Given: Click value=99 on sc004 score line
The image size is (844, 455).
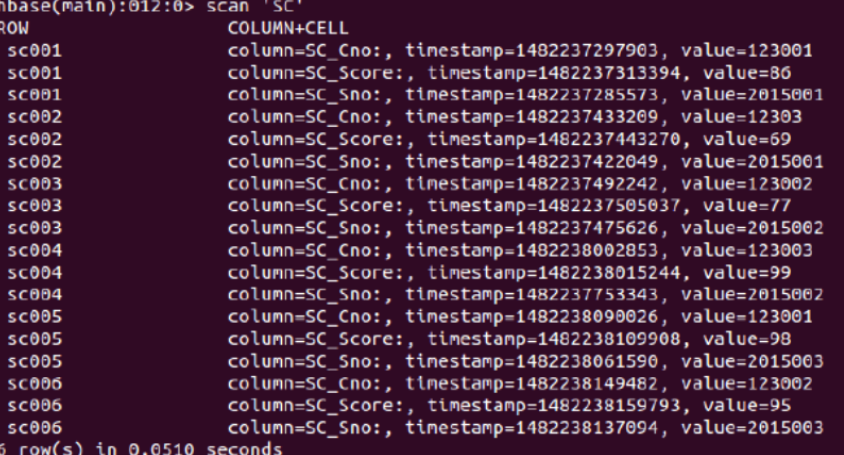Looking at the screenshot, I should tap(747, 272).
